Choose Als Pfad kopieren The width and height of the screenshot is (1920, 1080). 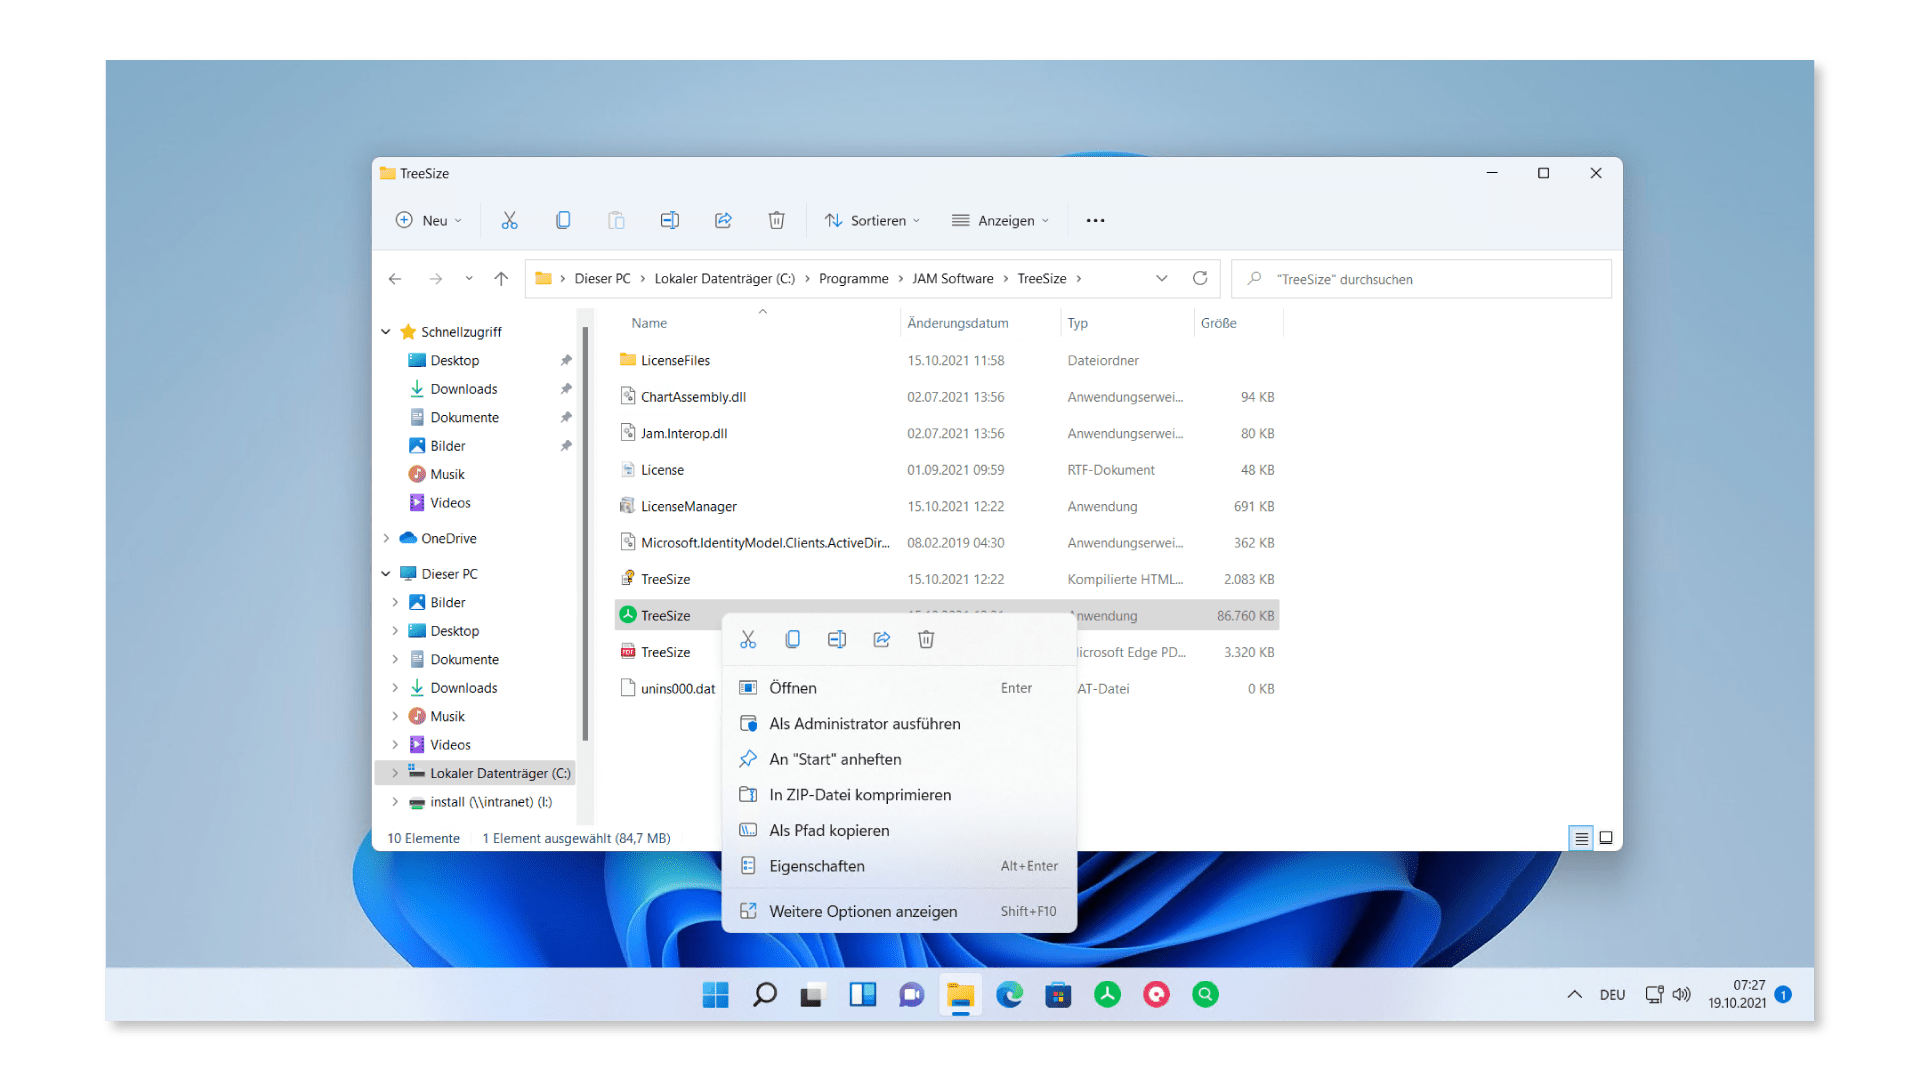coord(899,830)
